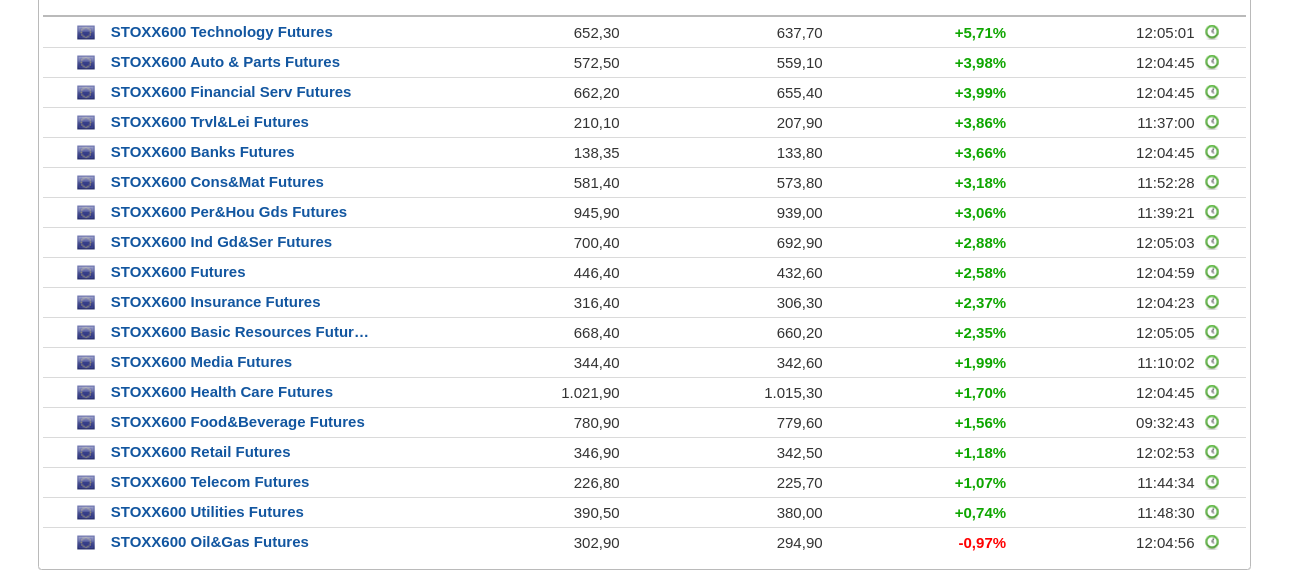The height and width of the screenshot is (582, 1301).
Task: Click the clock icon in the Insurance Futures row
Action: point(1212,302)
